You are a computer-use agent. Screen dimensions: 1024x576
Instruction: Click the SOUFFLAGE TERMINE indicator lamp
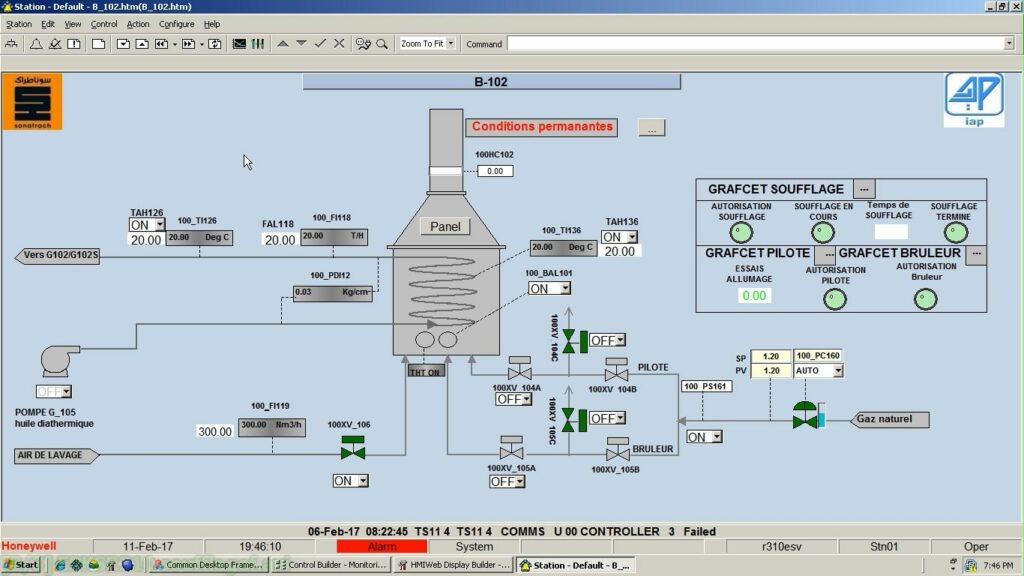(956, 232)
